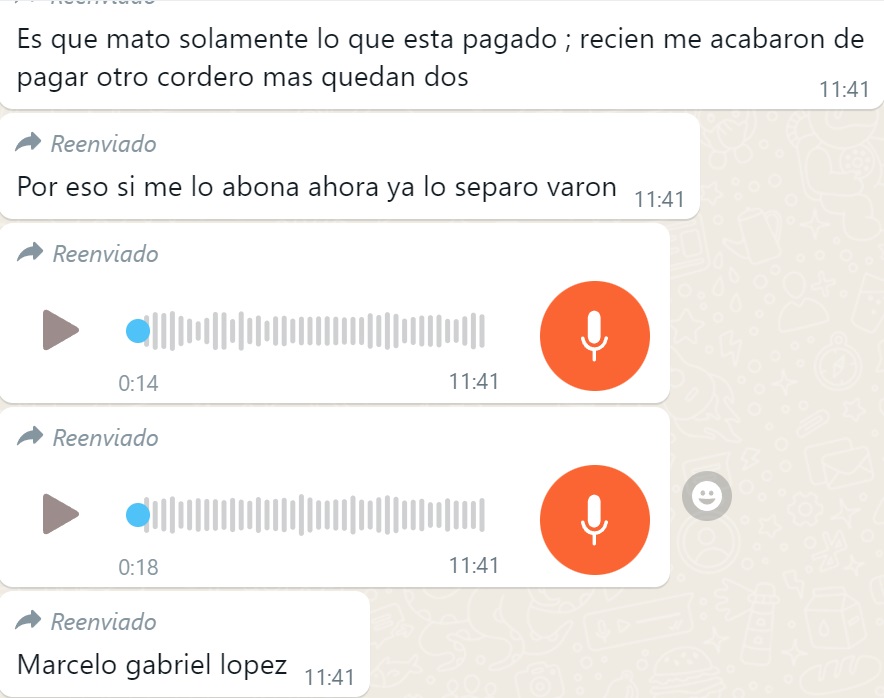Open the emoji reaction button beside the 0:18 audio
Image resolution: width=884 pixels, height=698 pixels.
(707, 496)
